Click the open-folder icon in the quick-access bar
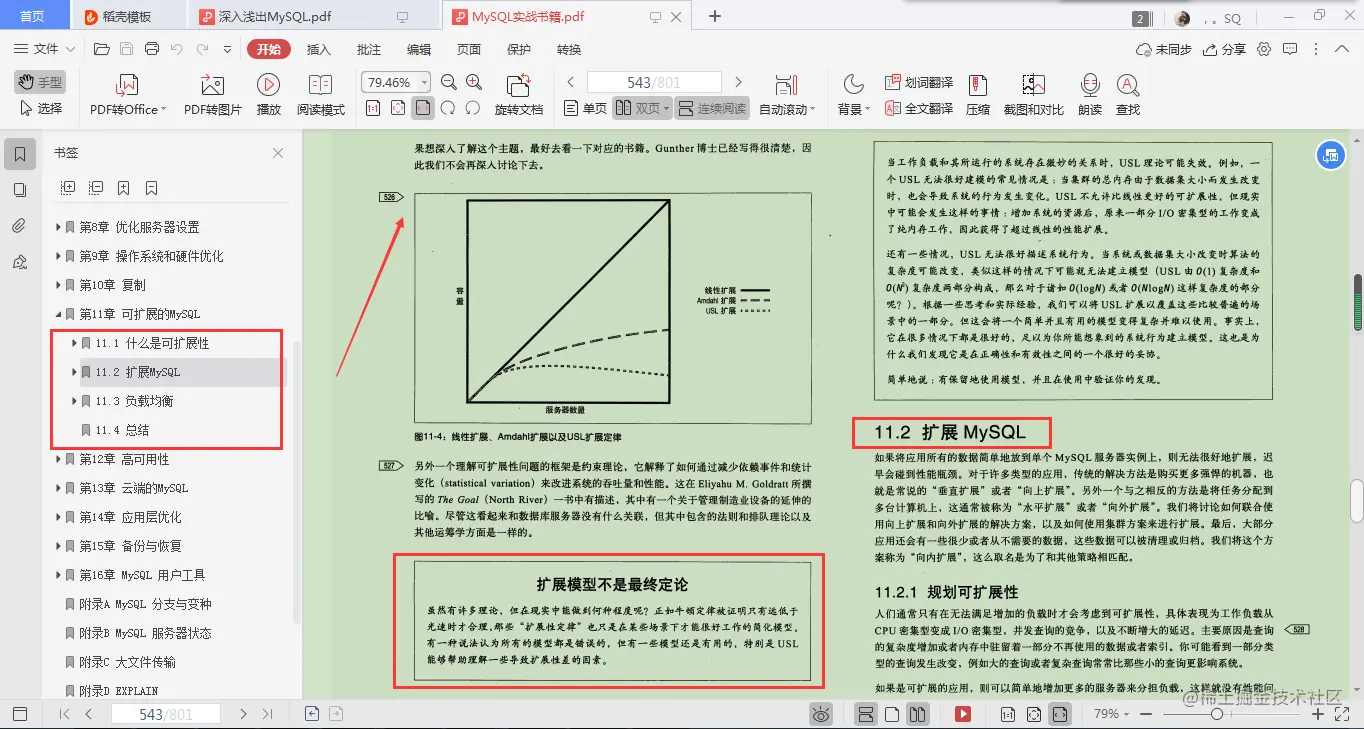The width and height of the screenshot is (1364, 729). point(101,49)
